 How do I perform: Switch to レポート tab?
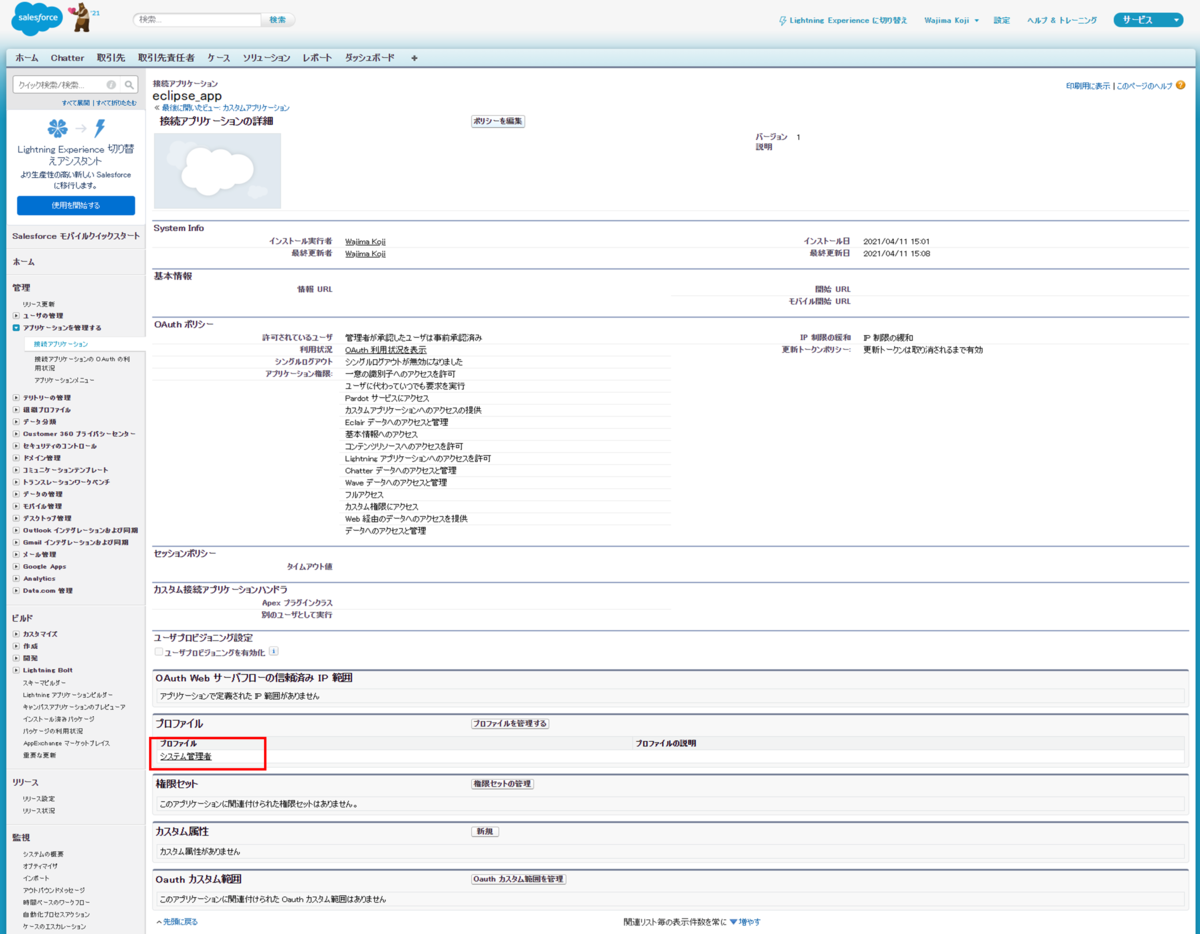(x=318, y=58)
